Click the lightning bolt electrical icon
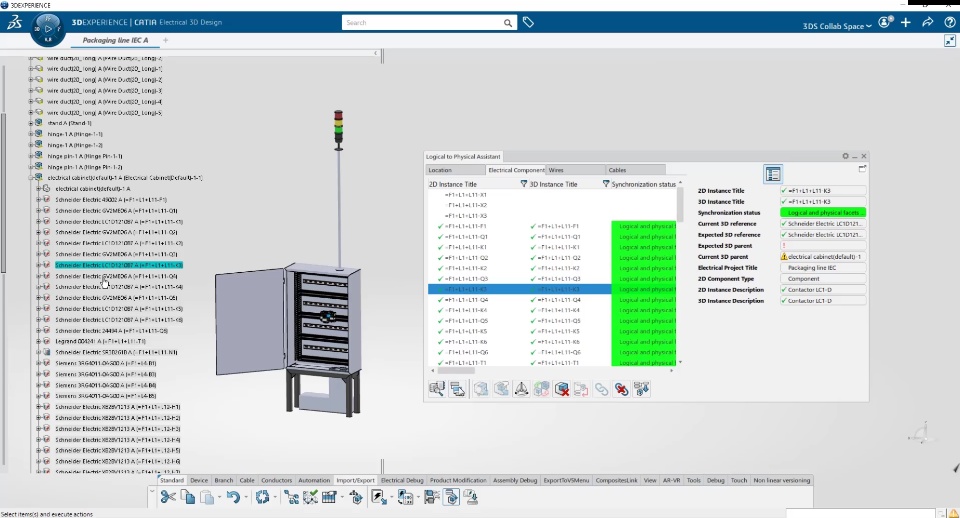Viewport: 960px width, 518px height. tap(378, 497)
